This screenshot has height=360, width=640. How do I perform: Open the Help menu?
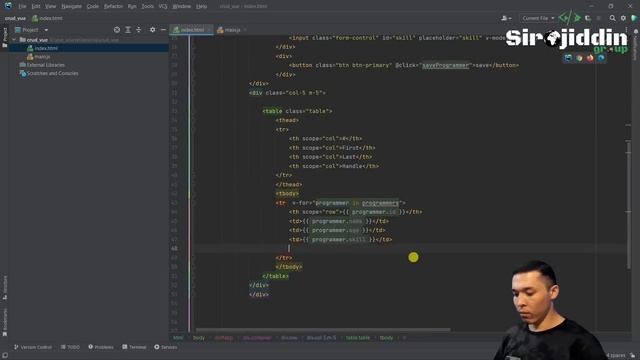201,7
